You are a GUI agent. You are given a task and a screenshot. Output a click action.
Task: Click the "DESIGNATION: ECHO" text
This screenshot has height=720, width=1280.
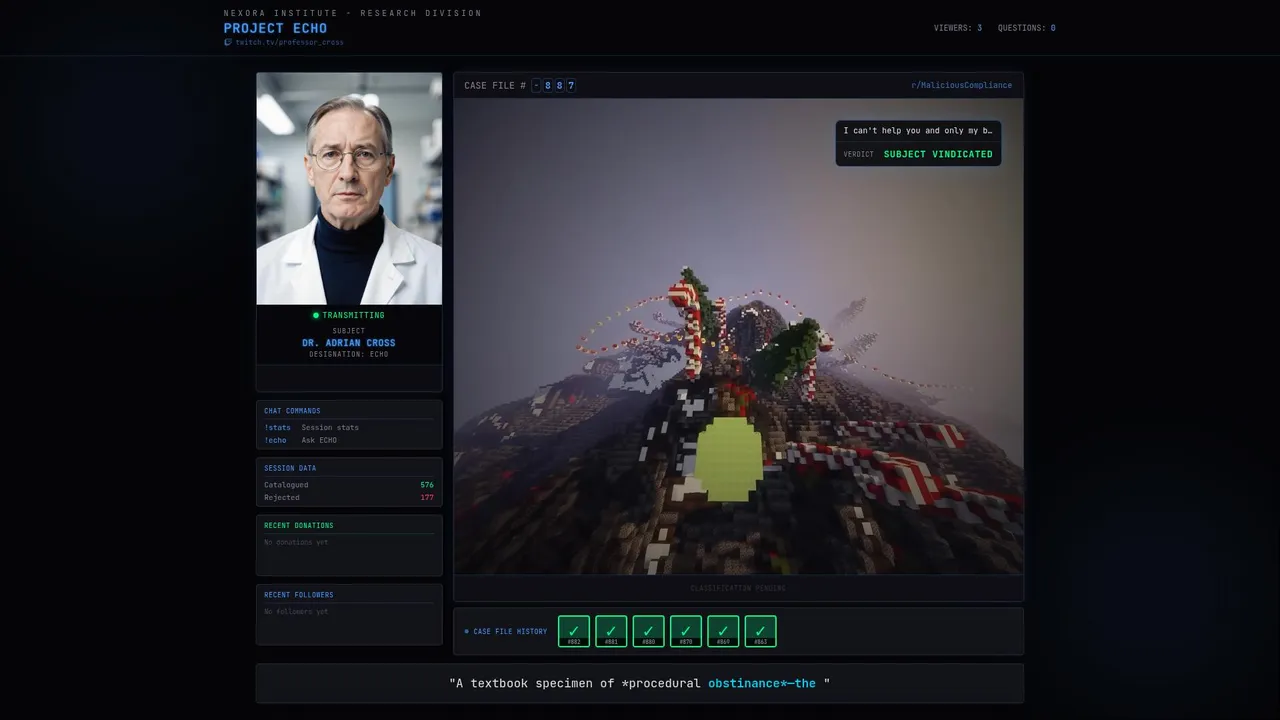349,354
